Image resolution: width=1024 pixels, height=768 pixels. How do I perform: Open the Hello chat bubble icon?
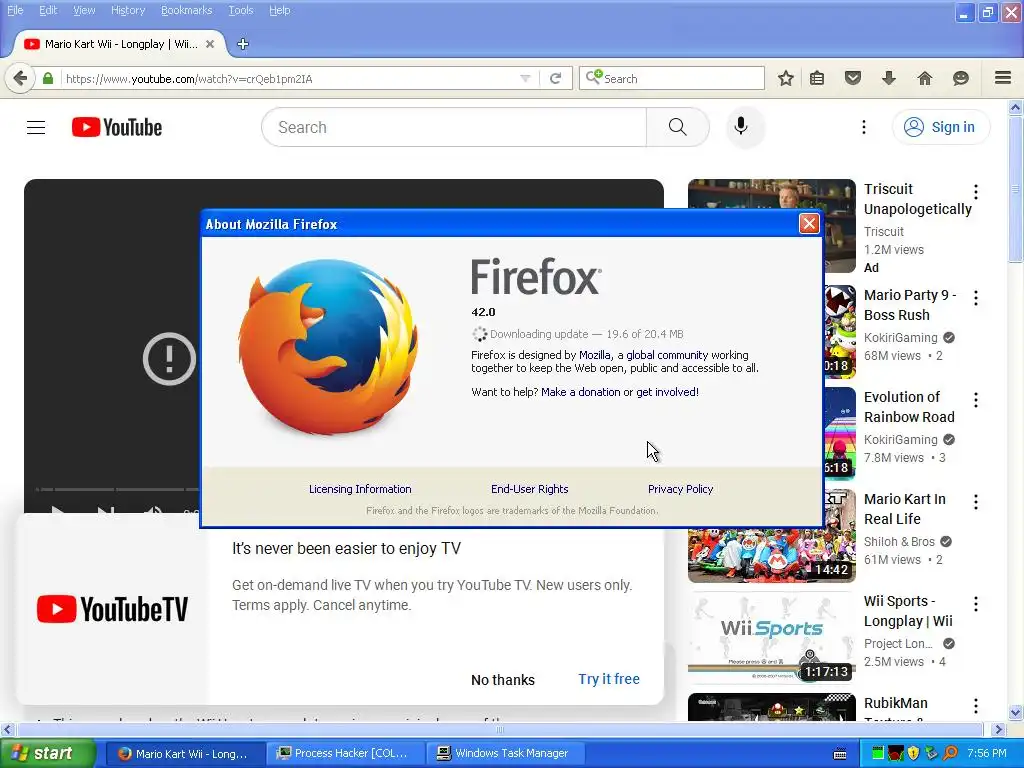[x=961, y=78]
